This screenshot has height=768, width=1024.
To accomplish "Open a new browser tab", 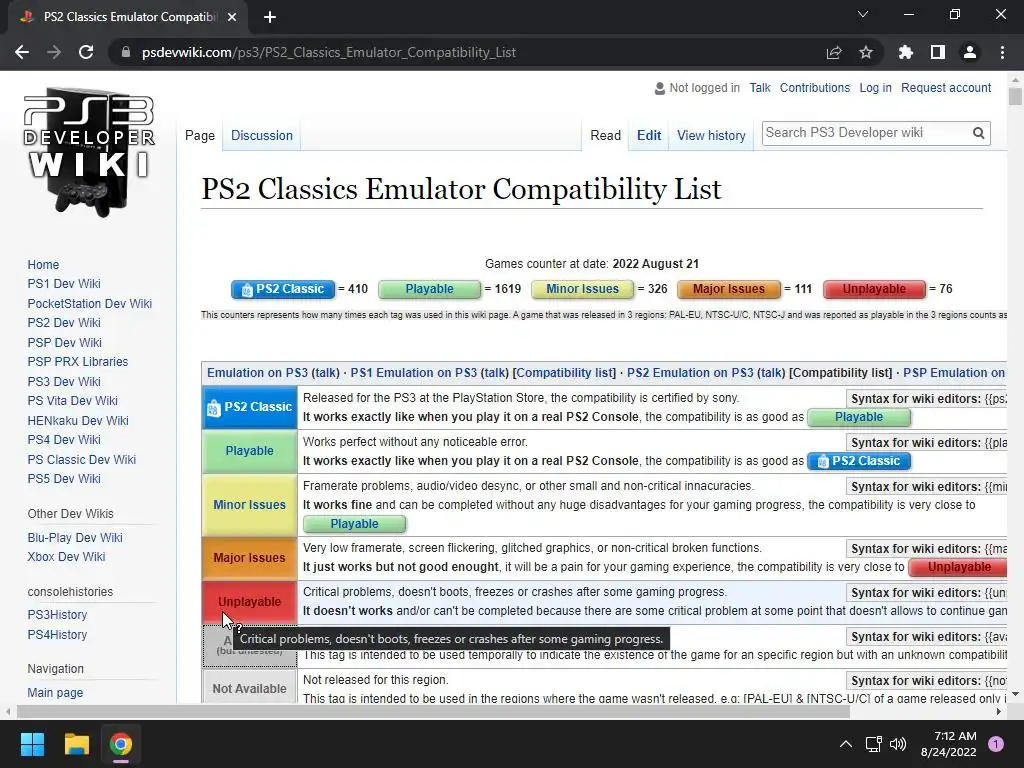I will (270, 17).
